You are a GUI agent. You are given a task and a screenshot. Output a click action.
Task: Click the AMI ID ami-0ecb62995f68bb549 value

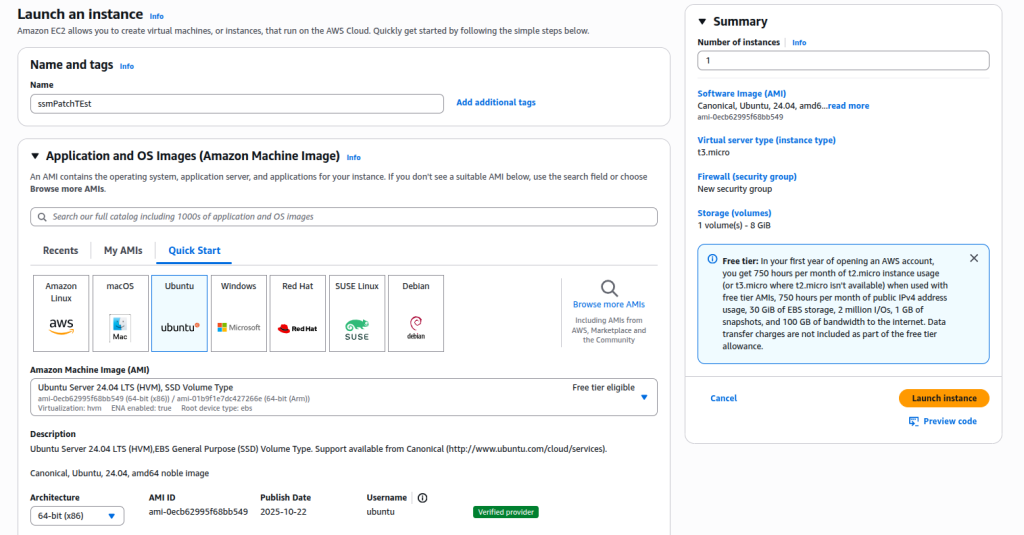click(x=198, y=512)
